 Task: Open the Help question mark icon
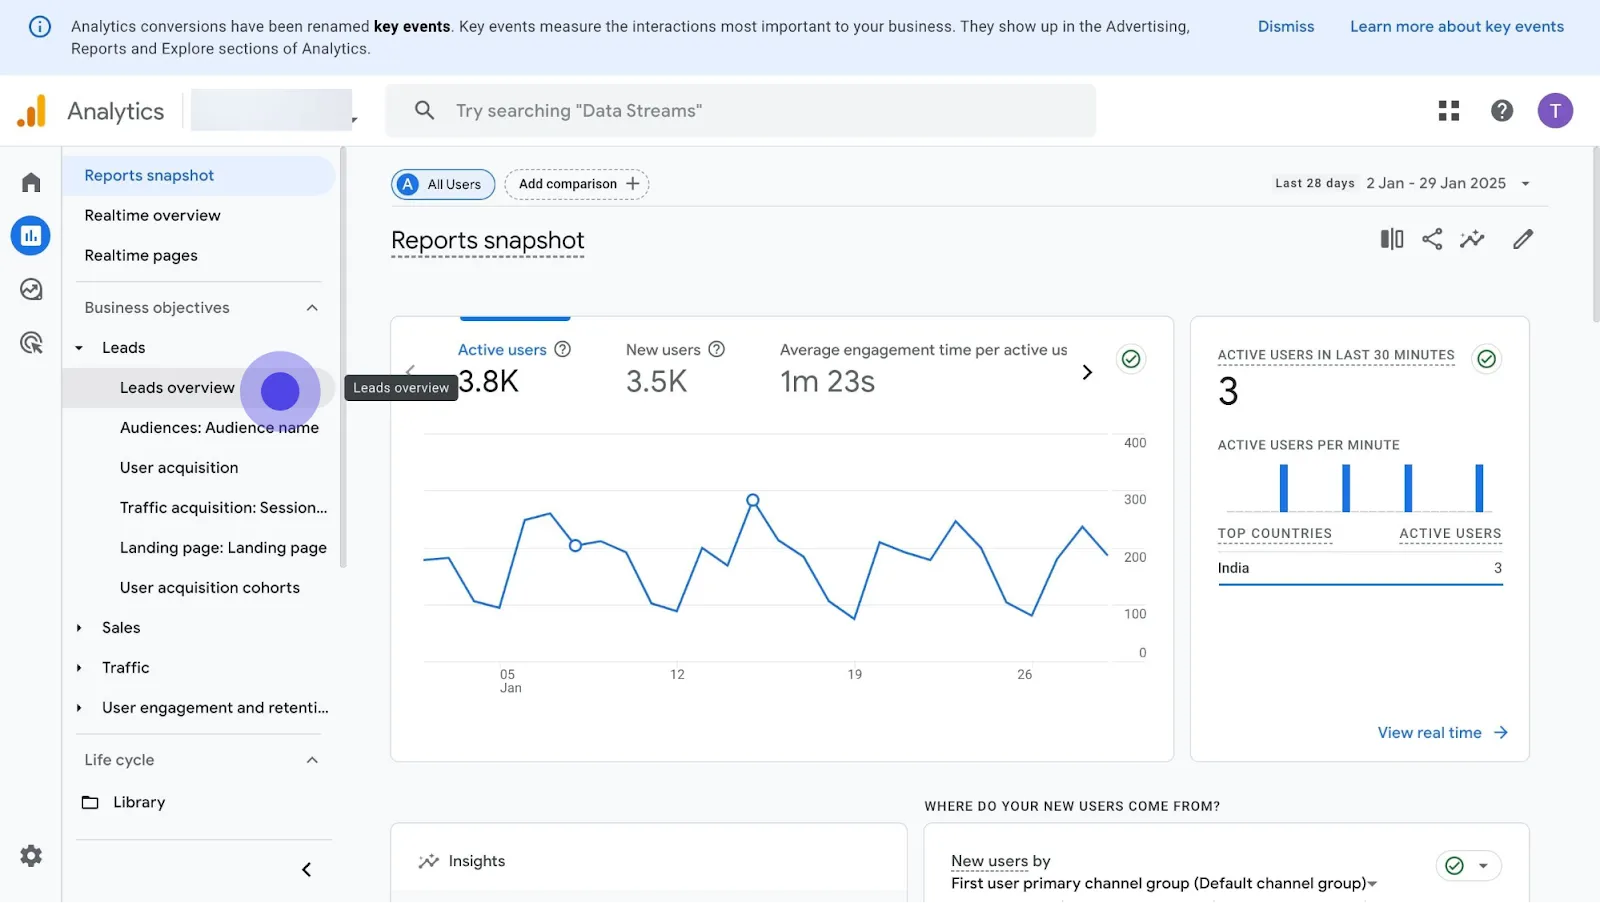click(x=1502, y=111)
